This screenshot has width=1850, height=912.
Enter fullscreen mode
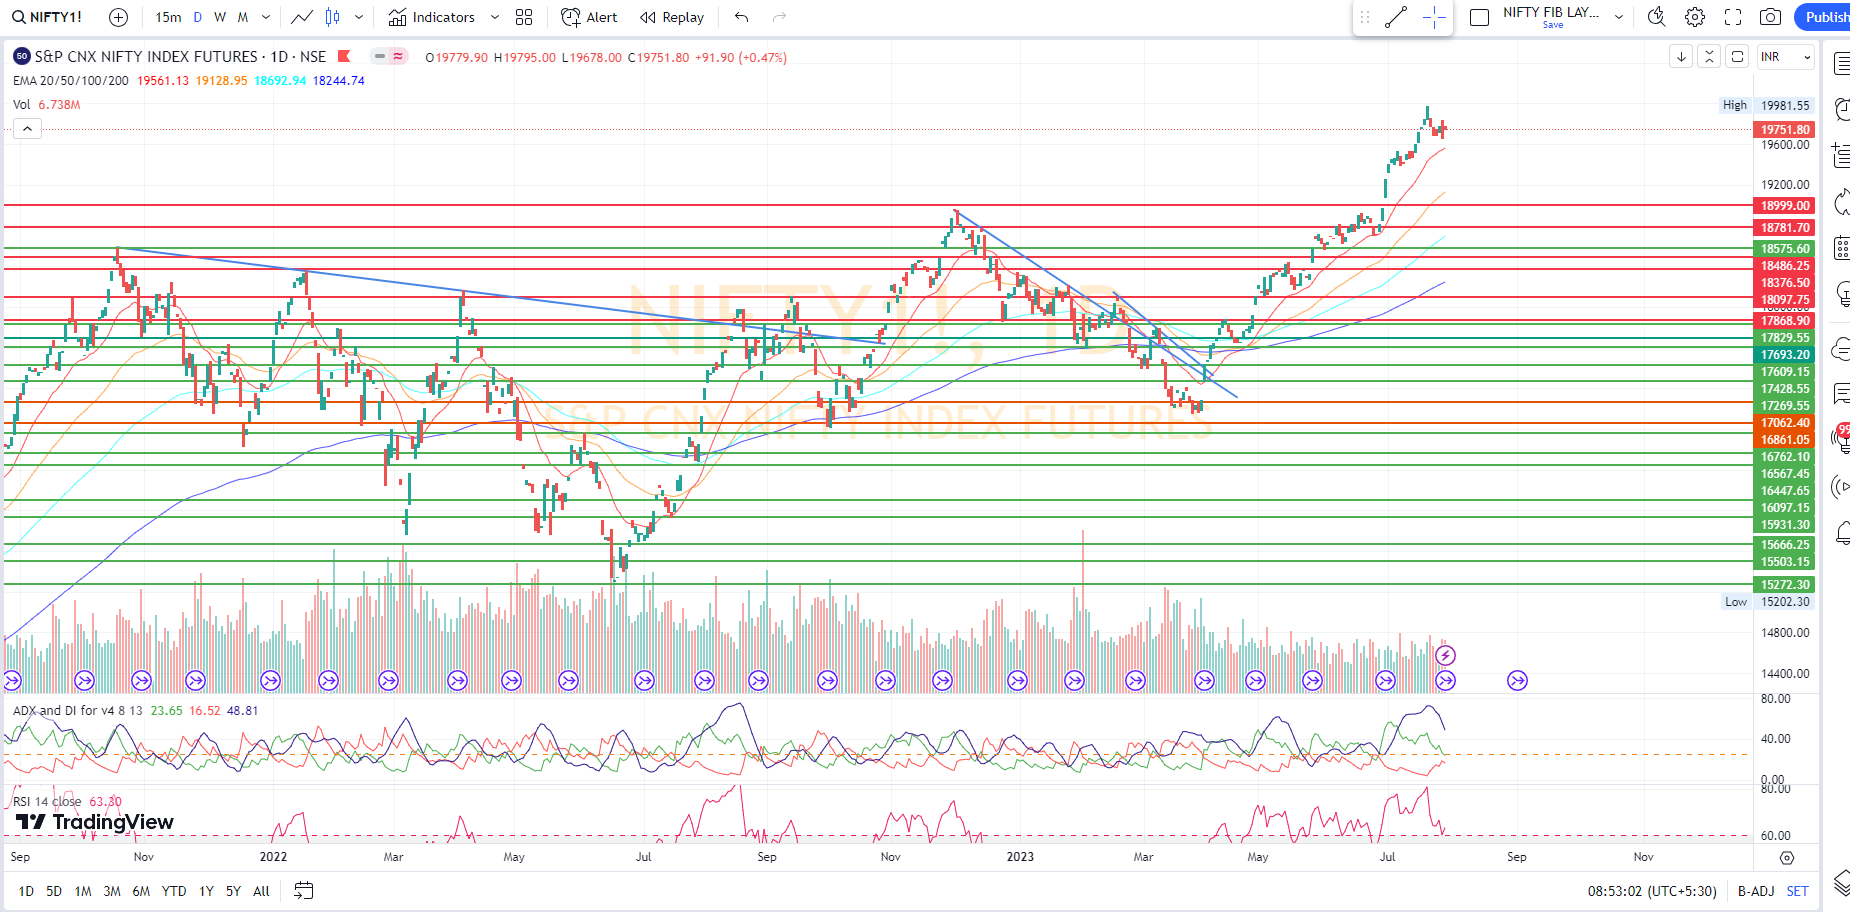1733,17
